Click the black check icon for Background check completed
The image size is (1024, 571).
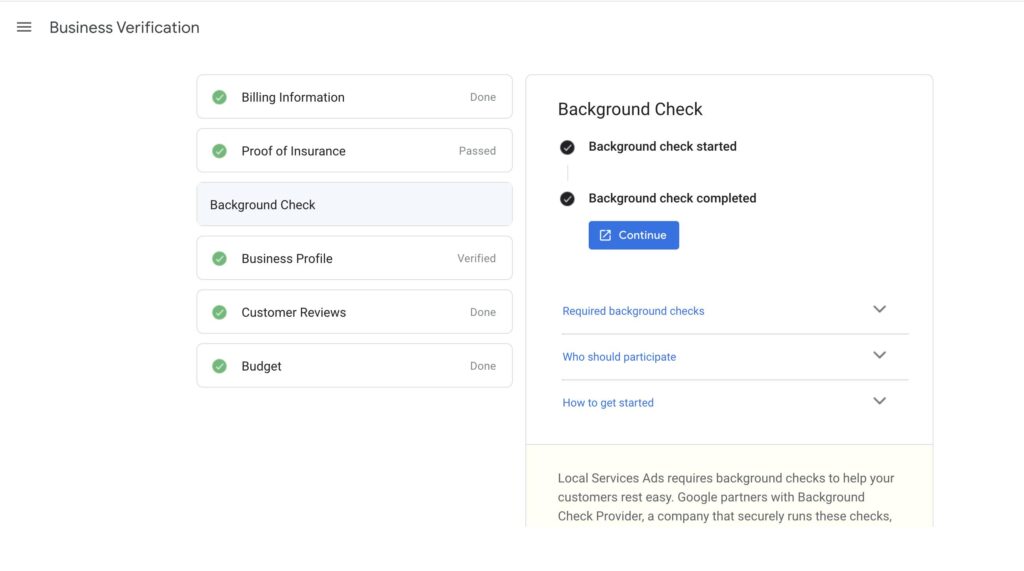click(567, 199)
